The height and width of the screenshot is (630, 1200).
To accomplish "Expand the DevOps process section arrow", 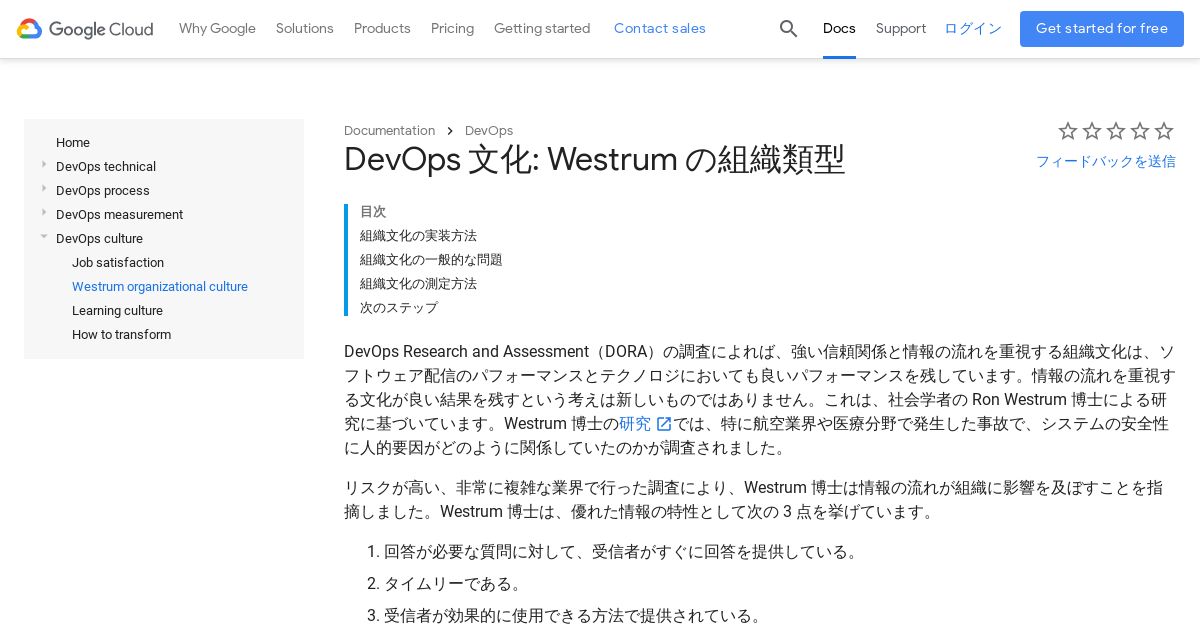I will point(44,189).
